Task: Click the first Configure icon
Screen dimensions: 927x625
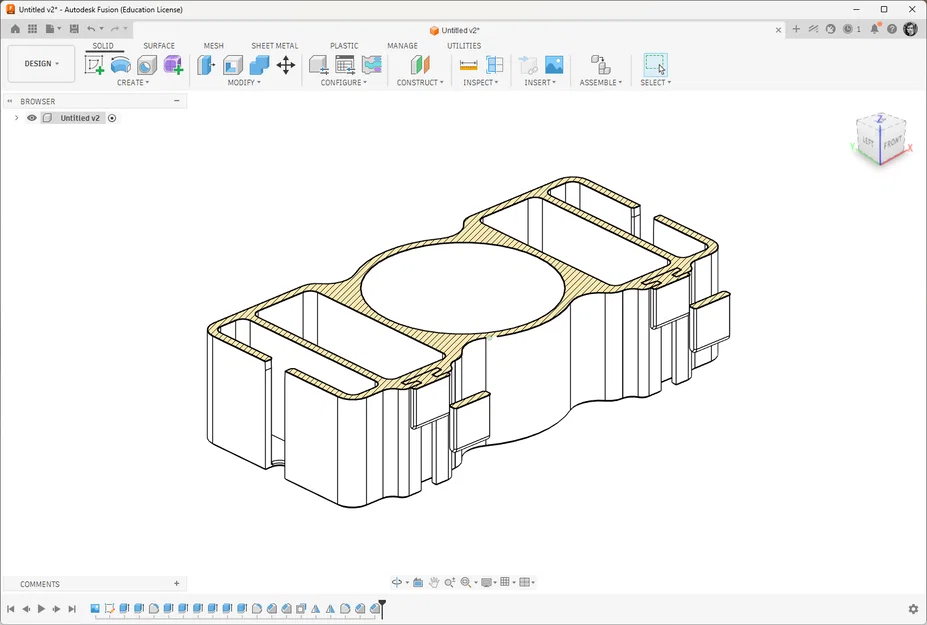Action: (x=319, y=64)
